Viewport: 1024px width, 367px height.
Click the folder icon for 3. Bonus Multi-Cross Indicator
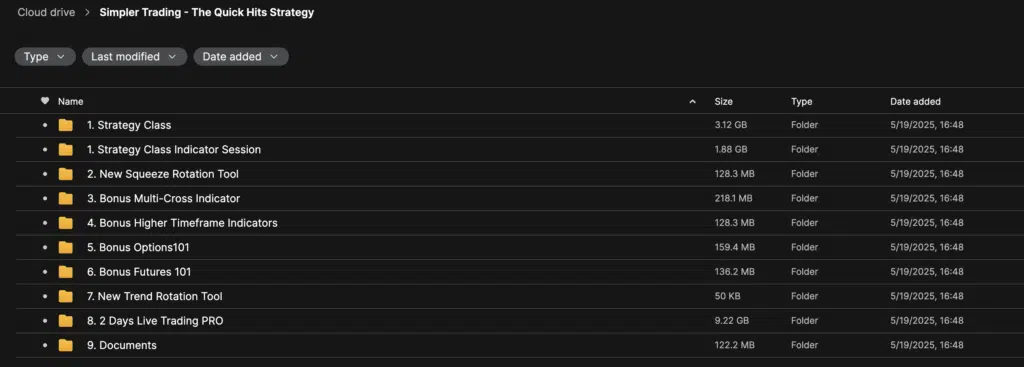point(65,199)
